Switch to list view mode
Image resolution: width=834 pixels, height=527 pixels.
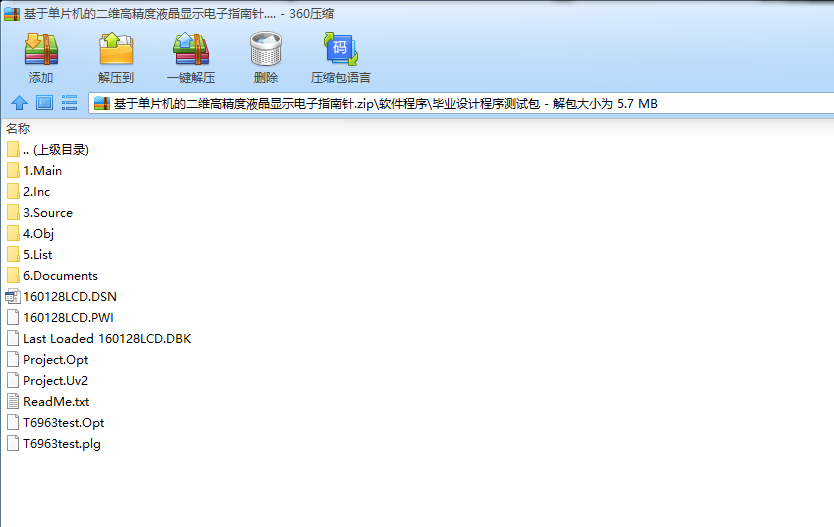coord(69,103)
